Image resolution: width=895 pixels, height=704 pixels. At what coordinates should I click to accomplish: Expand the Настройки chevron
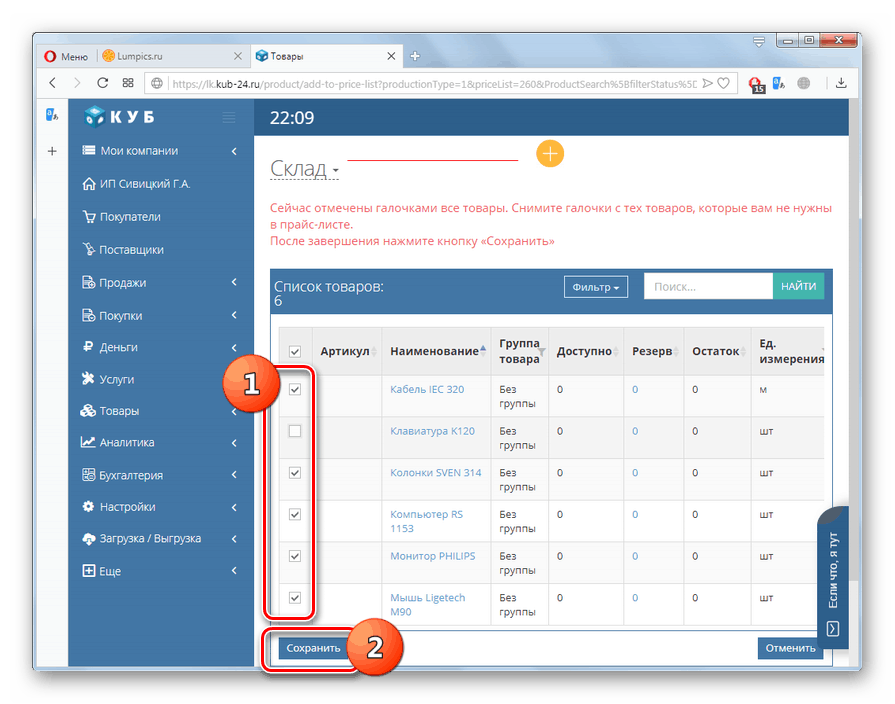(x=234, y=507)
